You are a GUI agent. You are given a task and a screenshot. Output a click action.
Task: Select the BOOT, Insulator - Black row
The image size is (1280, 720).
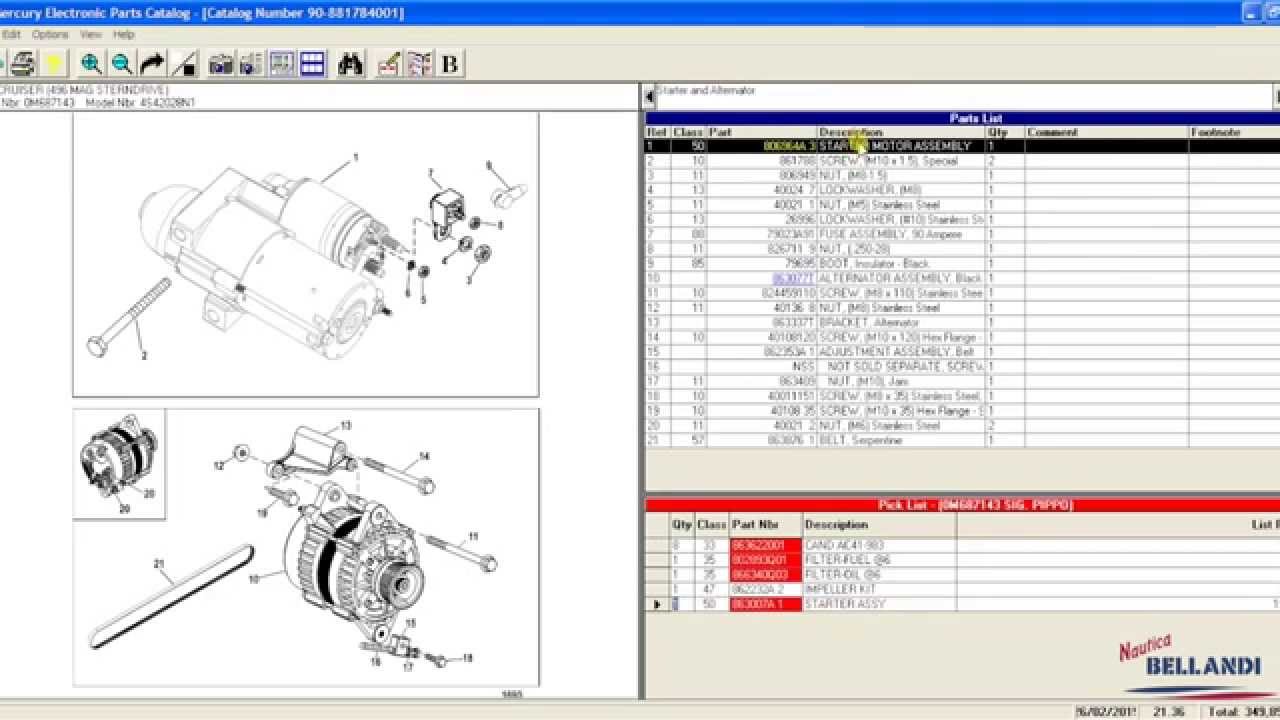click(x=962, y=264)
